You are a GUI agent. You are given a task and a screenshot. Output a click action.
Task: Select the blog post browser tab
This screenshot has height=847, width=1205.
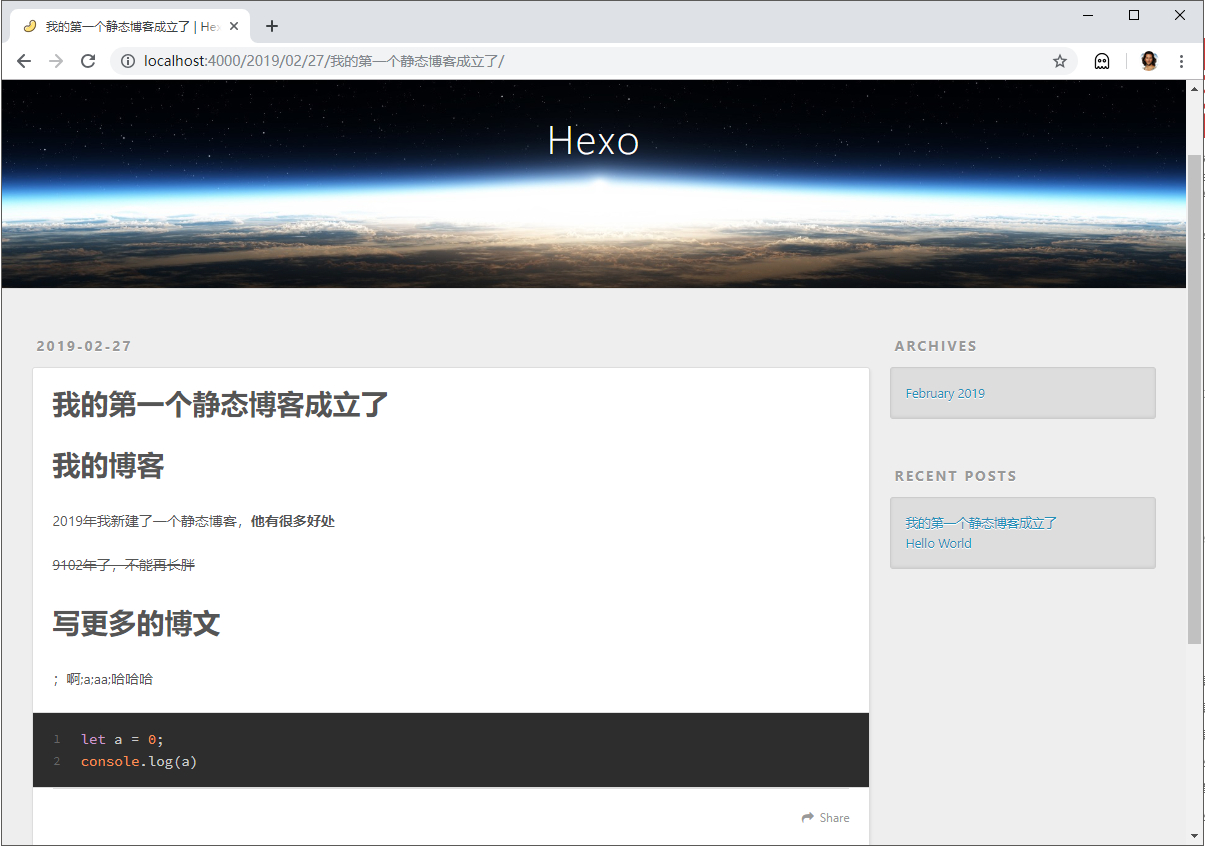(x=129, y=27)
